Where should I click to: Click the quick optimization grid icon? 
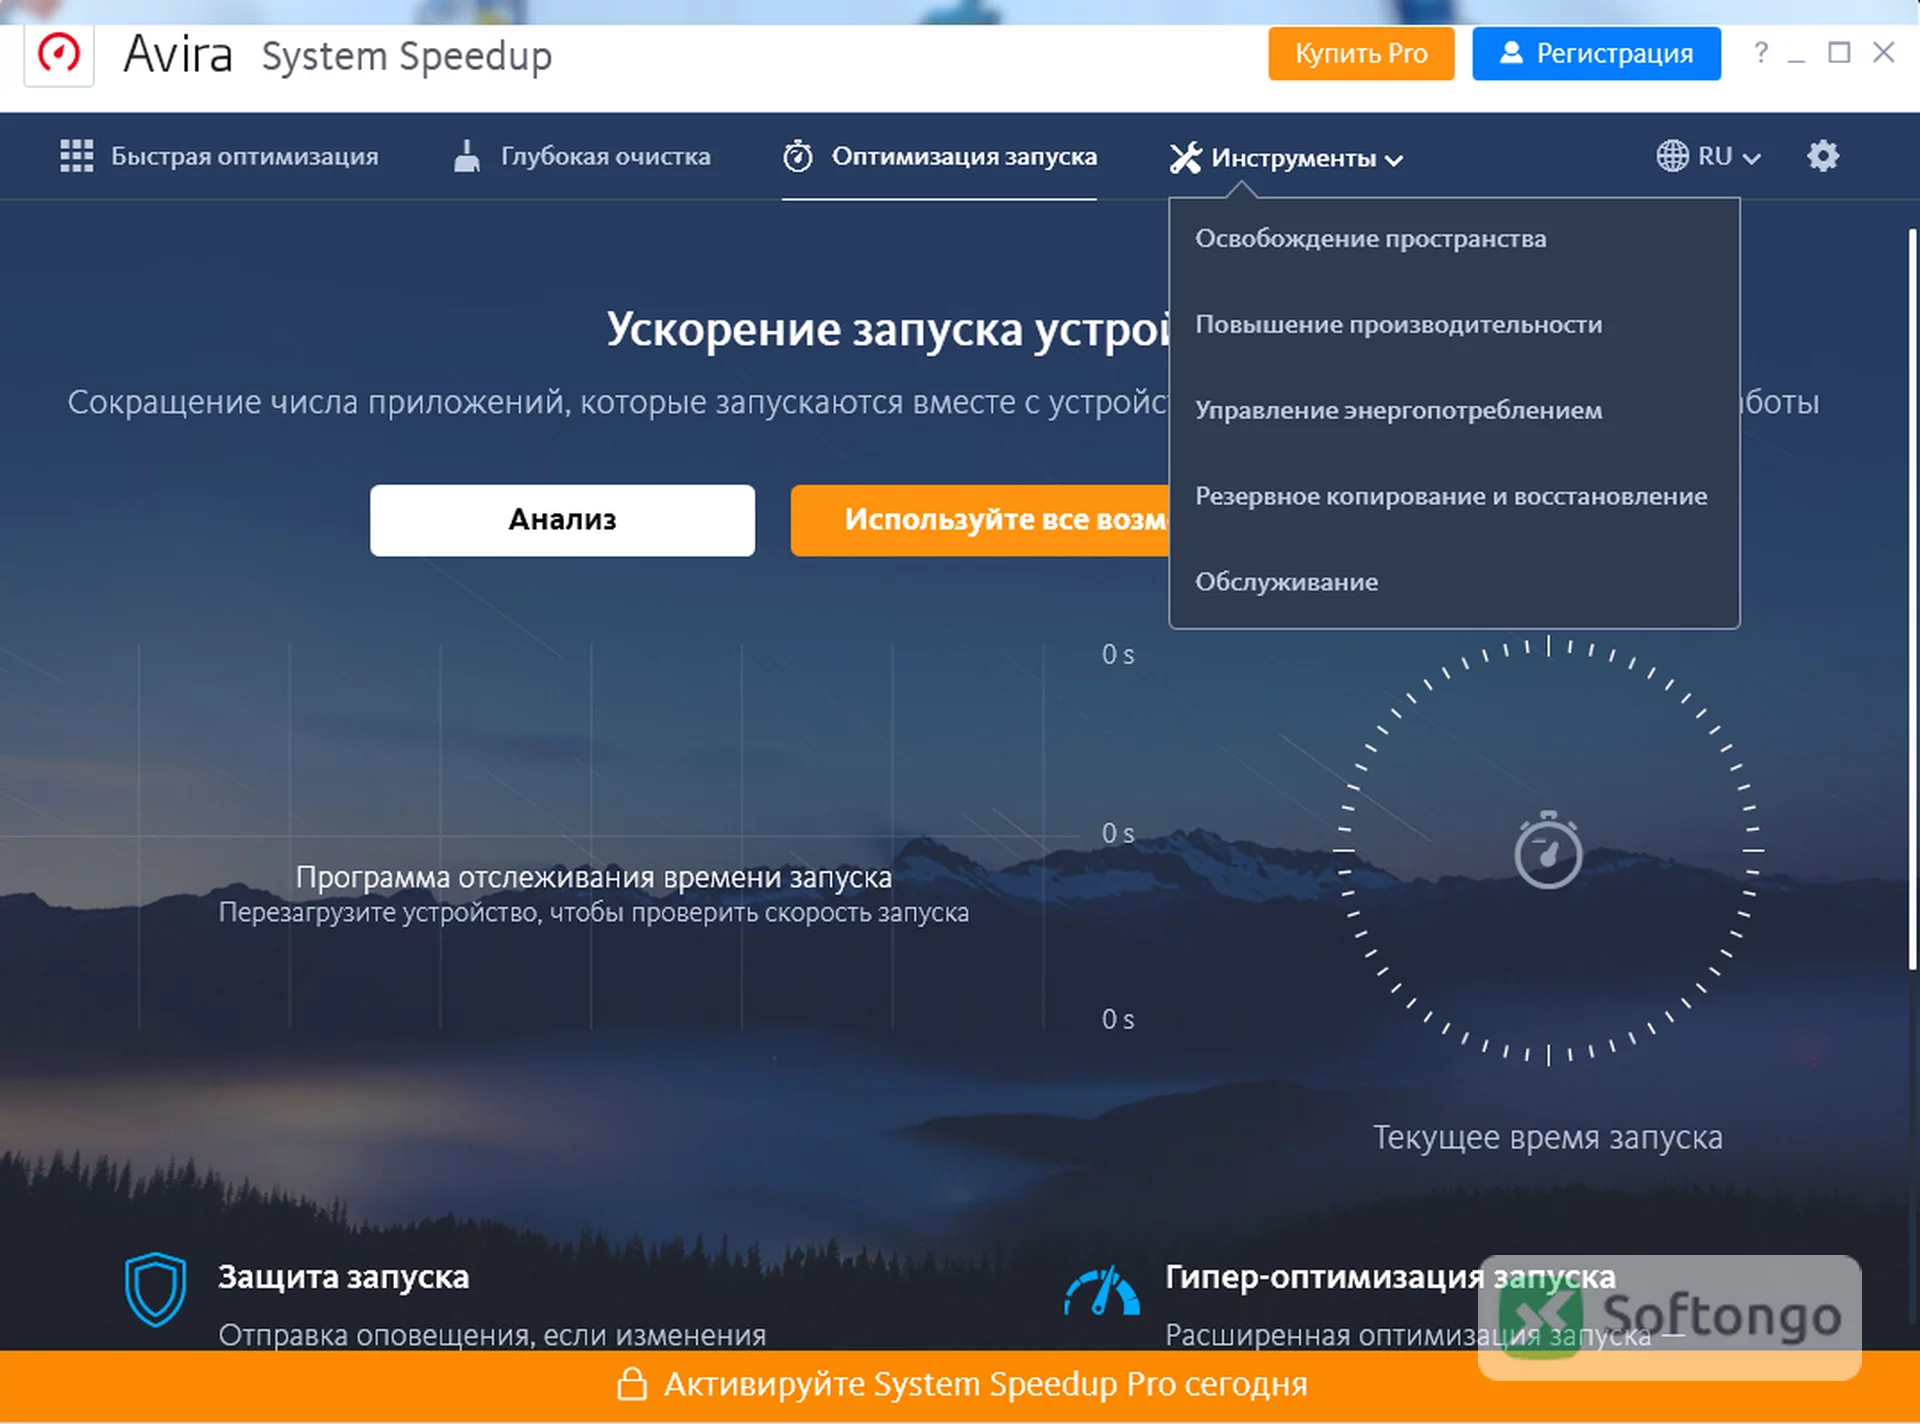[77, 156]
